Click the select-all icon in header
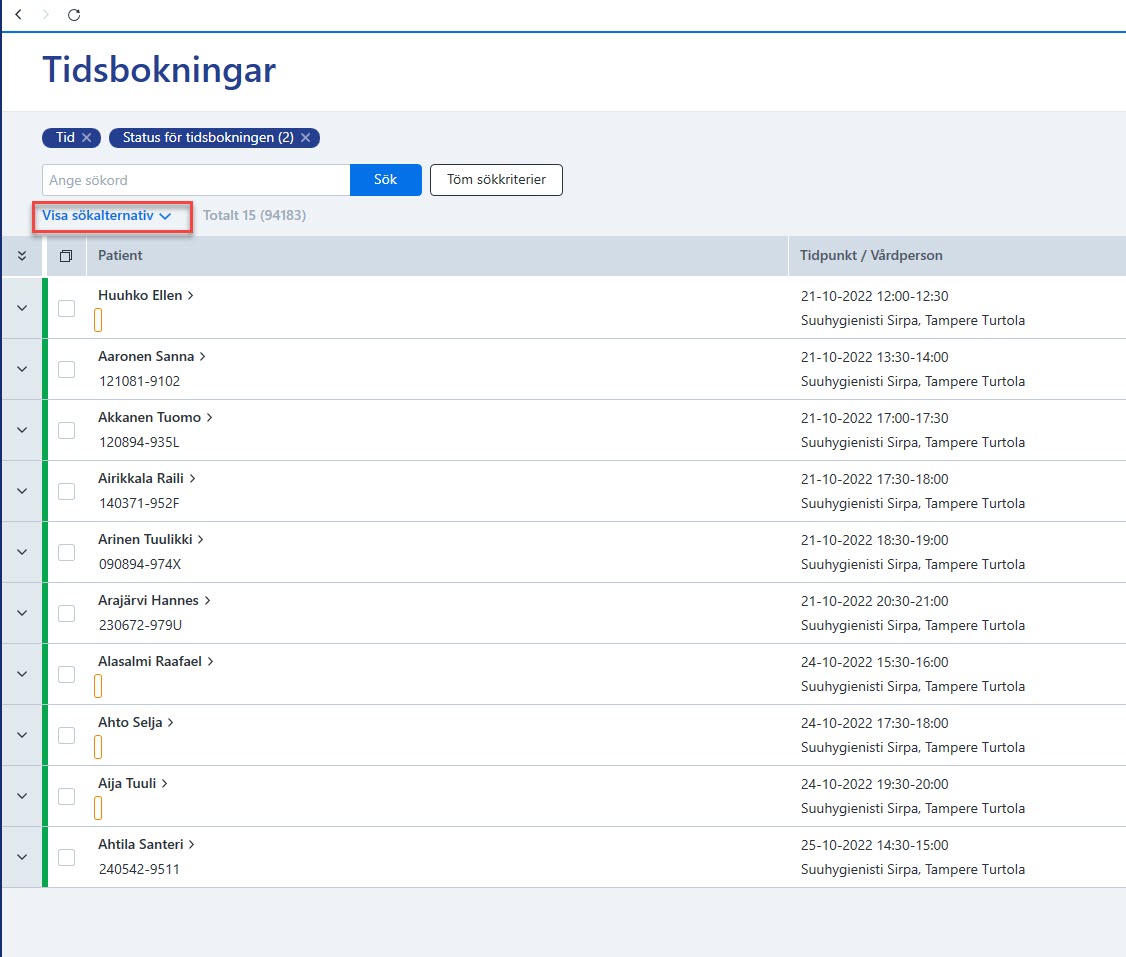 (66, 256)
